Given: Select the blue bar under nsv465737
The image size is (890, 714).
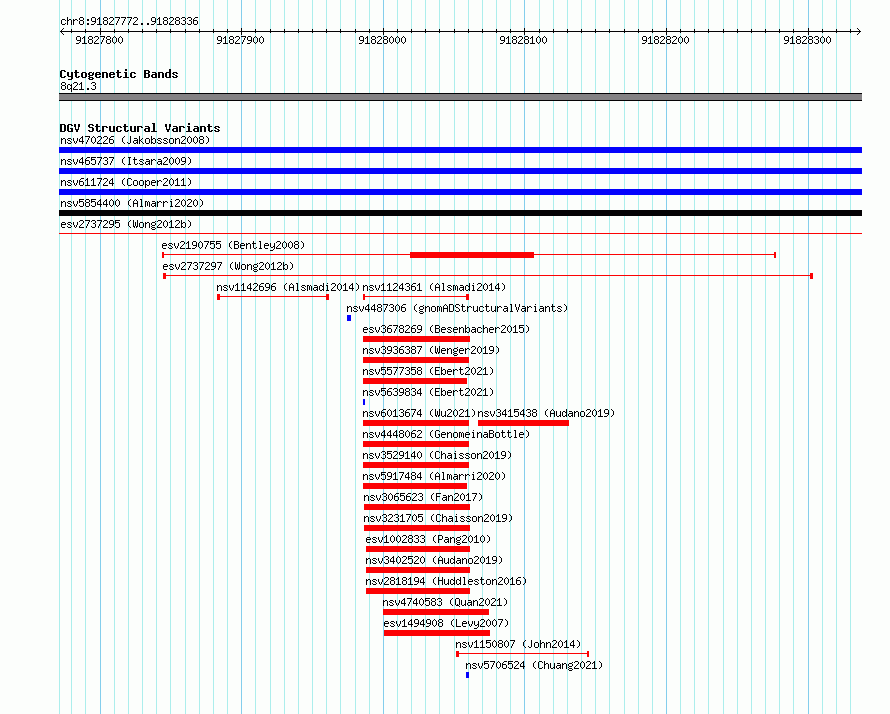Looking at the screenshot, I should pos(460,171).
